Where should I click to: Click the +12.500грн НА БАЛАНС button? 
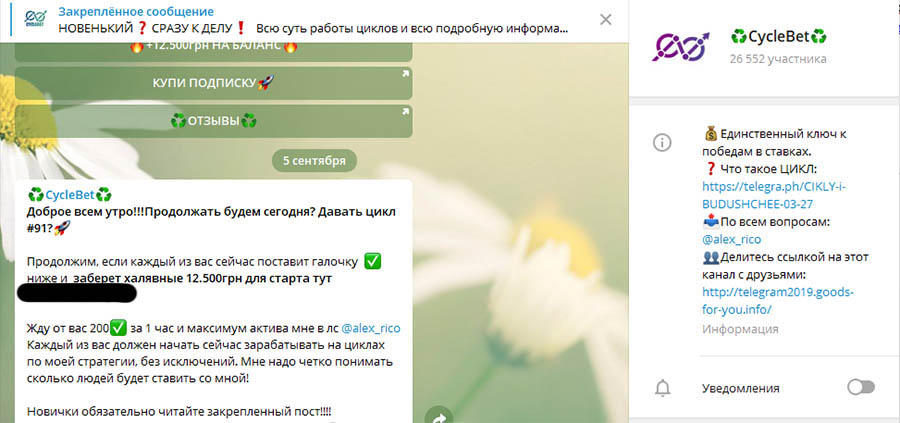(214, 52)
